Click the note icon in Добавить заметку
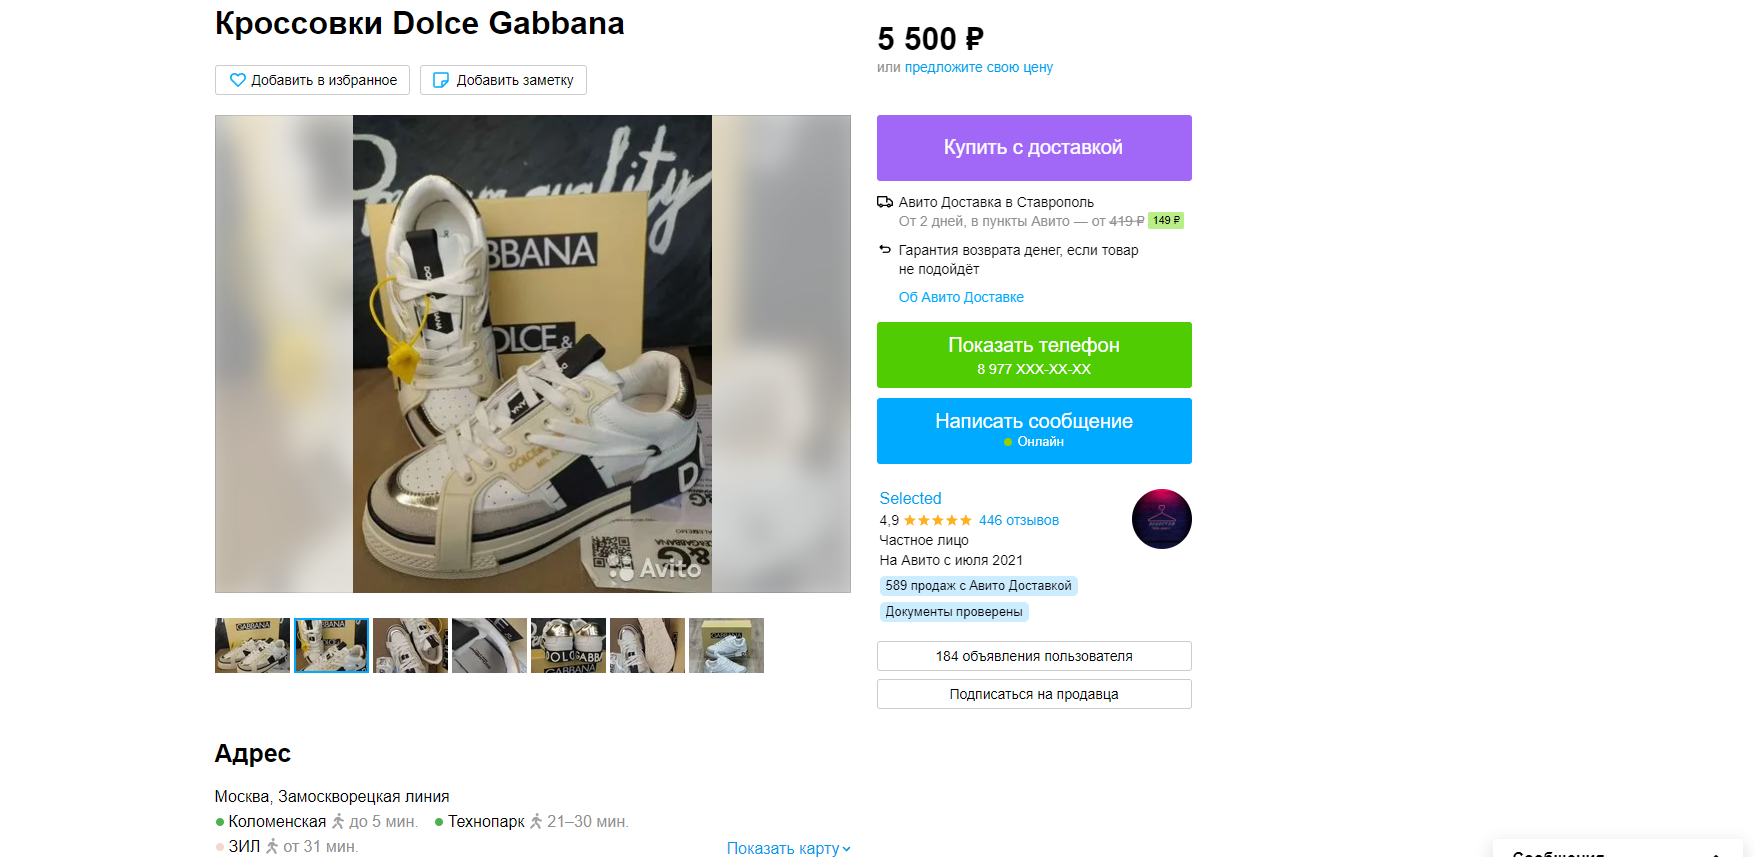Viewport: 1754px width, 857px height. [x=440, y=80]
